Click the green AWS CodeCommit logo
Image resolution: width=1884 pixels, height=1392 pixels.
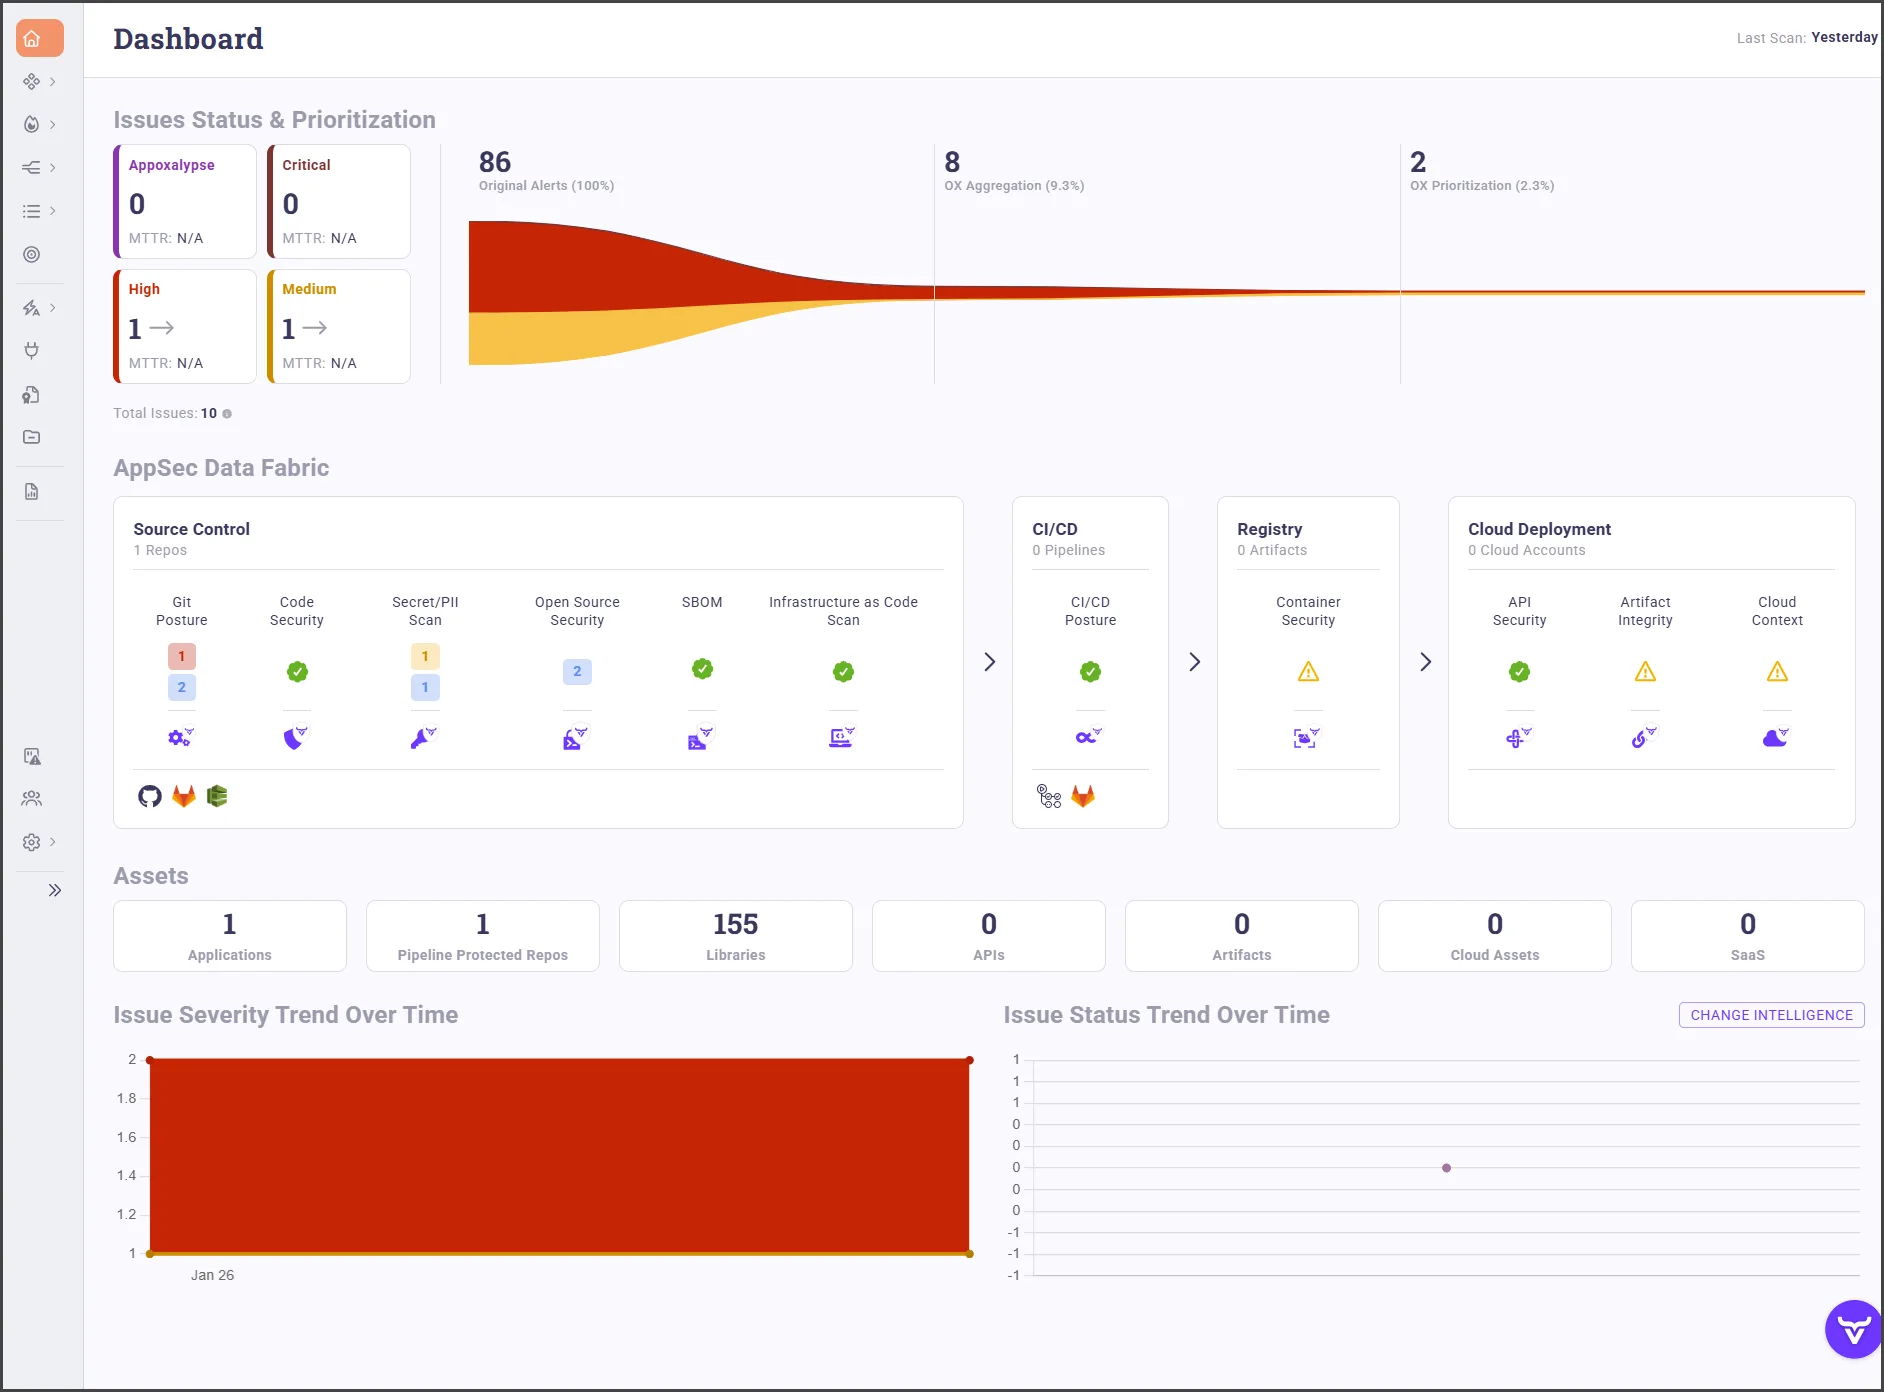(x=217, y=796)
